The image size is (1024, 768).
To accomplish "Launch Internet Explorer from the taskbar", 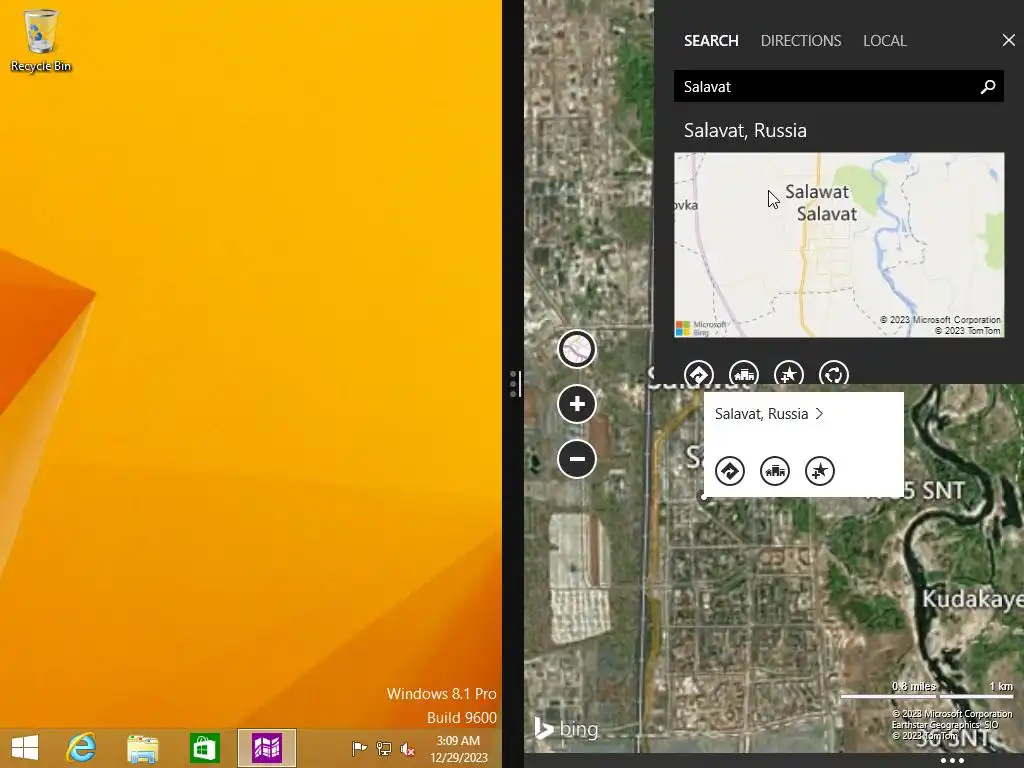I will [x=81, y=748].
